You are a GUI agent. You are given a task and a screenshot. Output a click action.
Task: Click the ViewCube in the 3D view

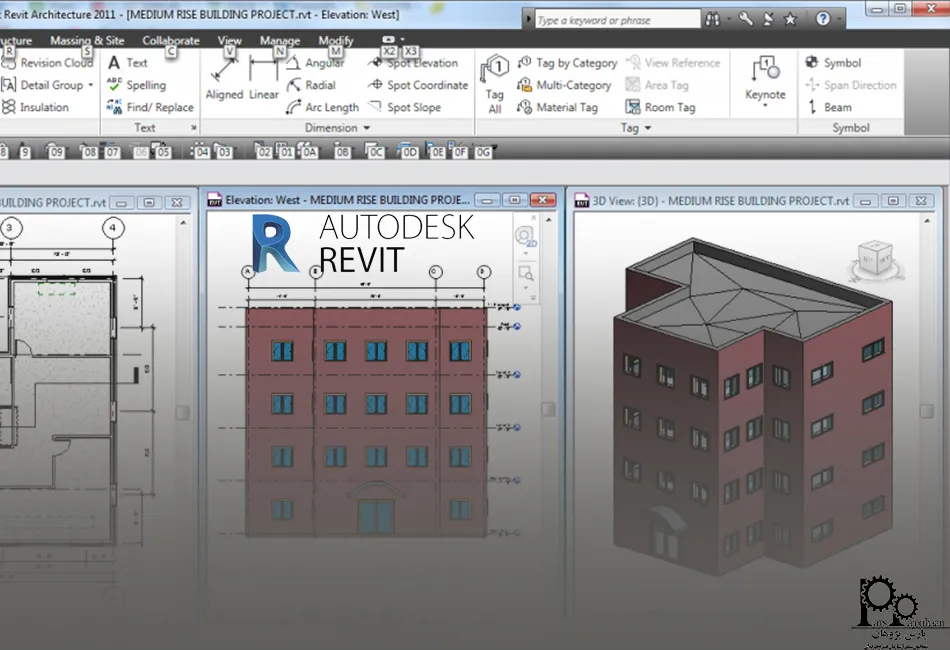coord(876,260)
